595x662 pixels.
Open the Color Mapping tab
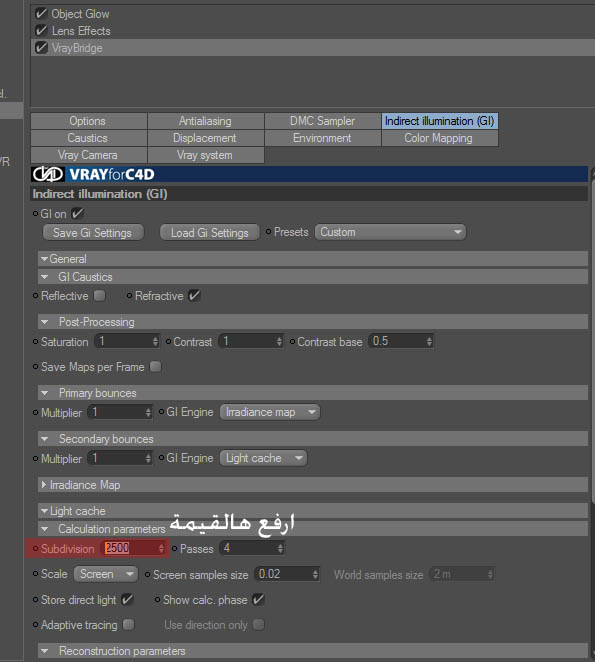click(x=440, y=138)
